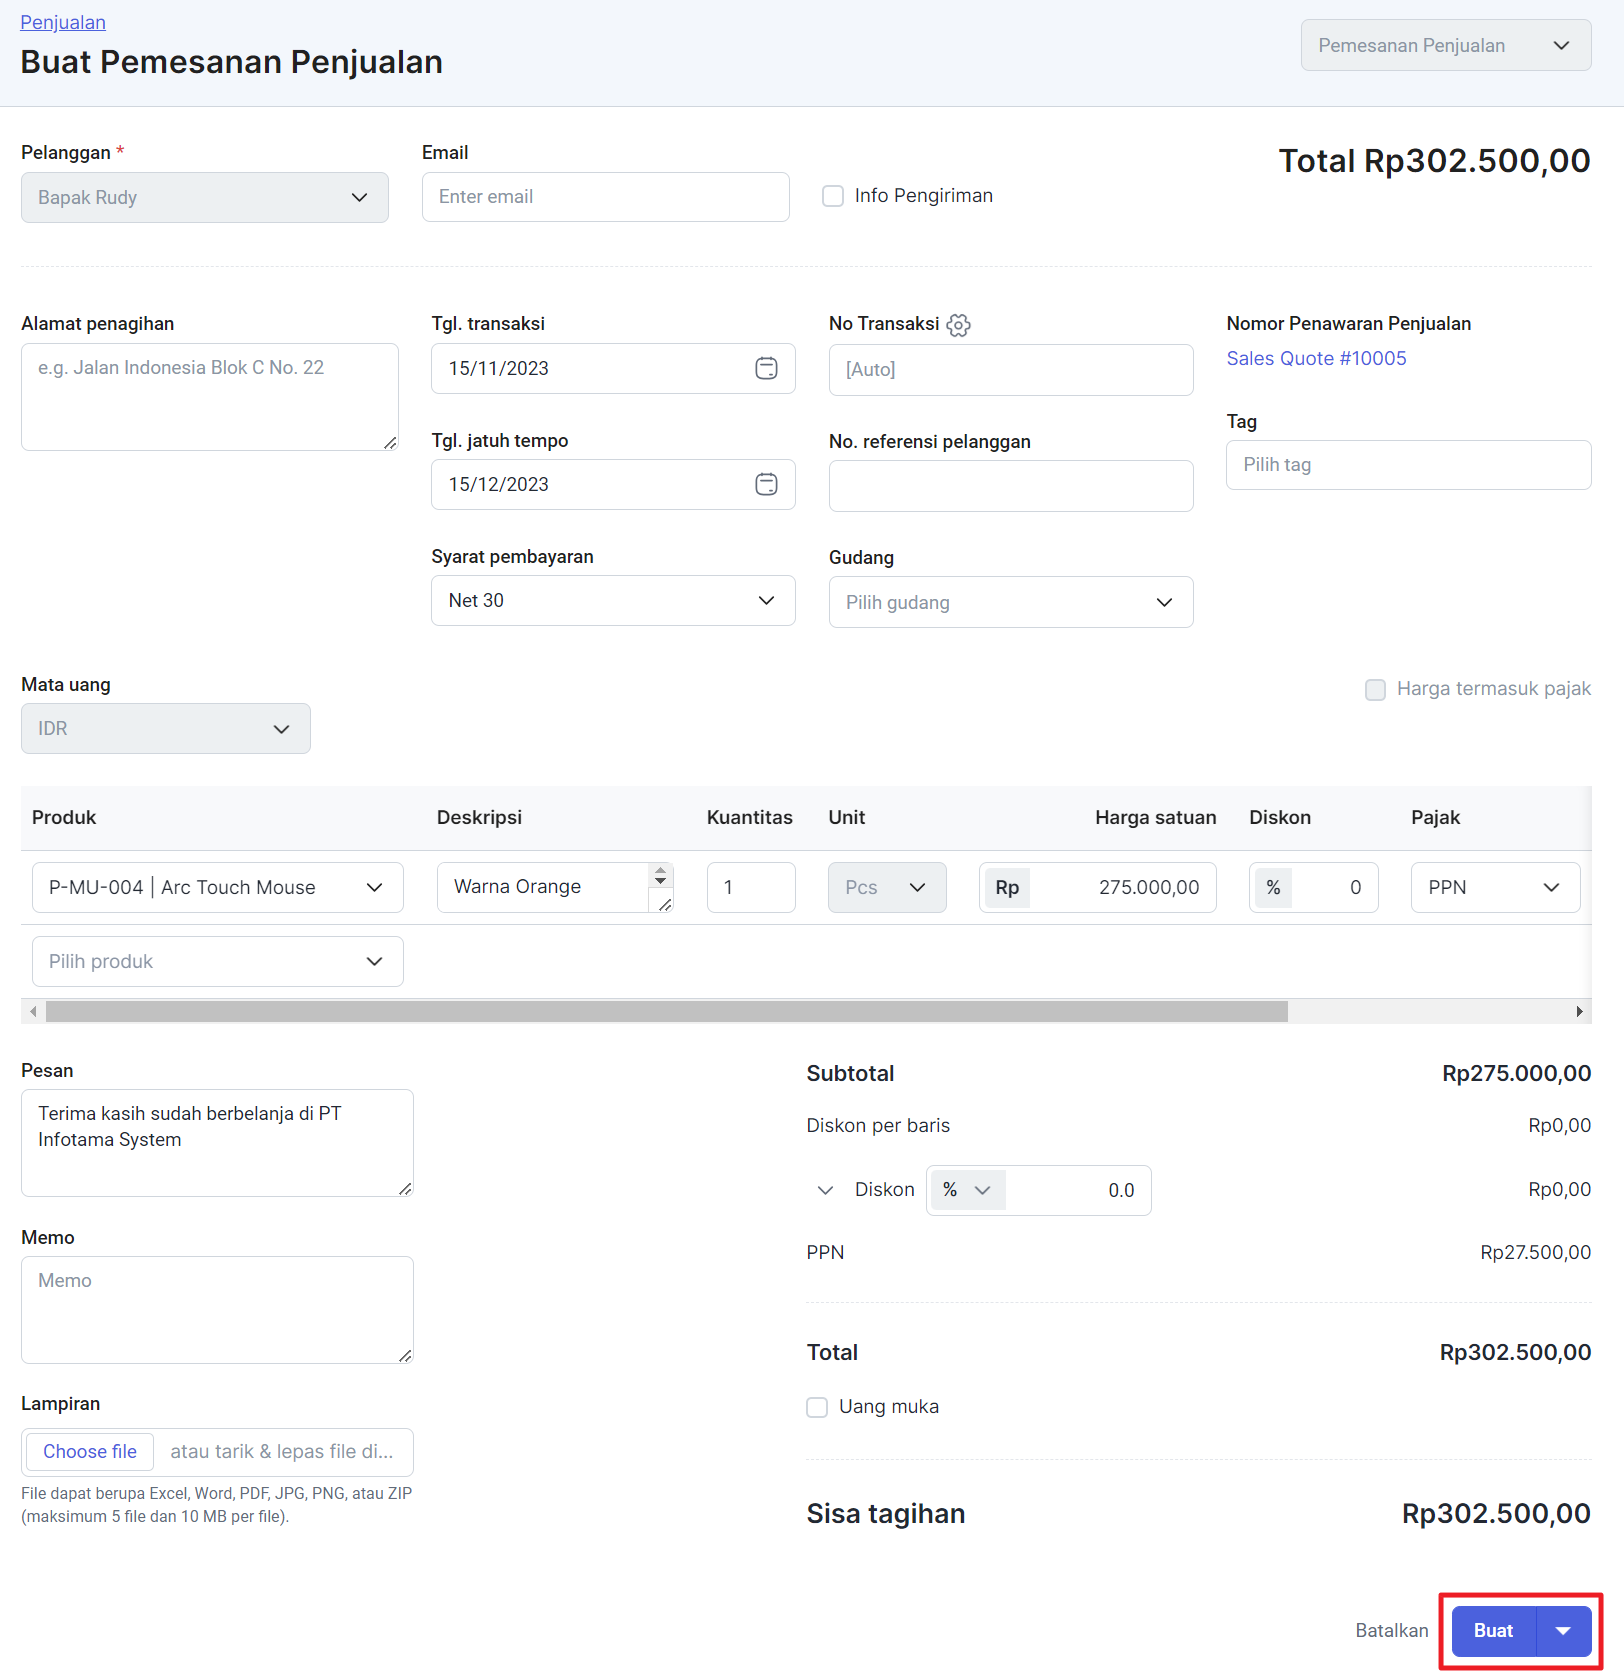The image size is (1624, 1678).
Task: Open the No Transaksi settings gear
Action: pos(958,325)
